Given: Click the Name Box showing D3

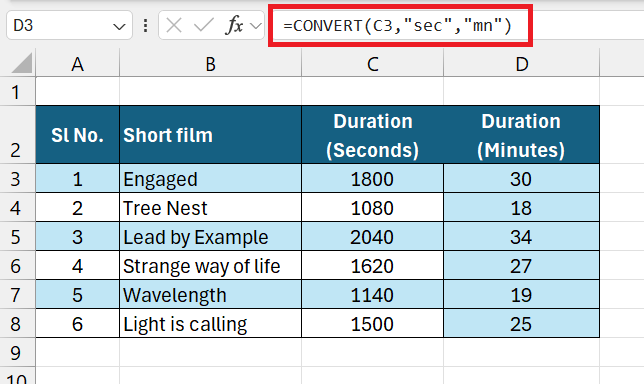Looking at the screenshot, I should click(69, 25).
